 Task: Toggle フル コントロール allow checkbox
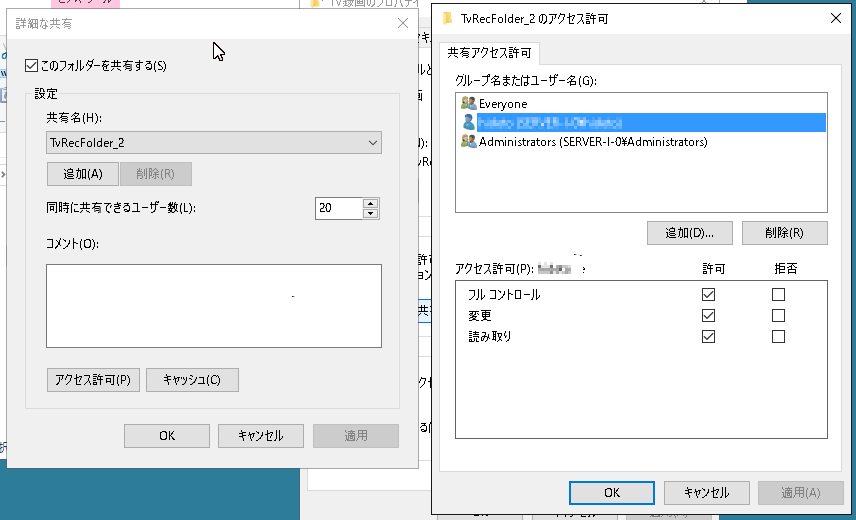coord(709,295)
